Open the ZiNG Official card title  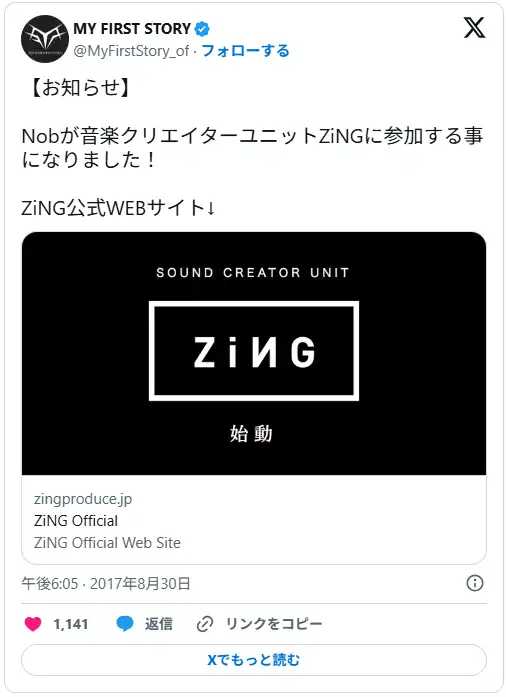tap(76, 521)
